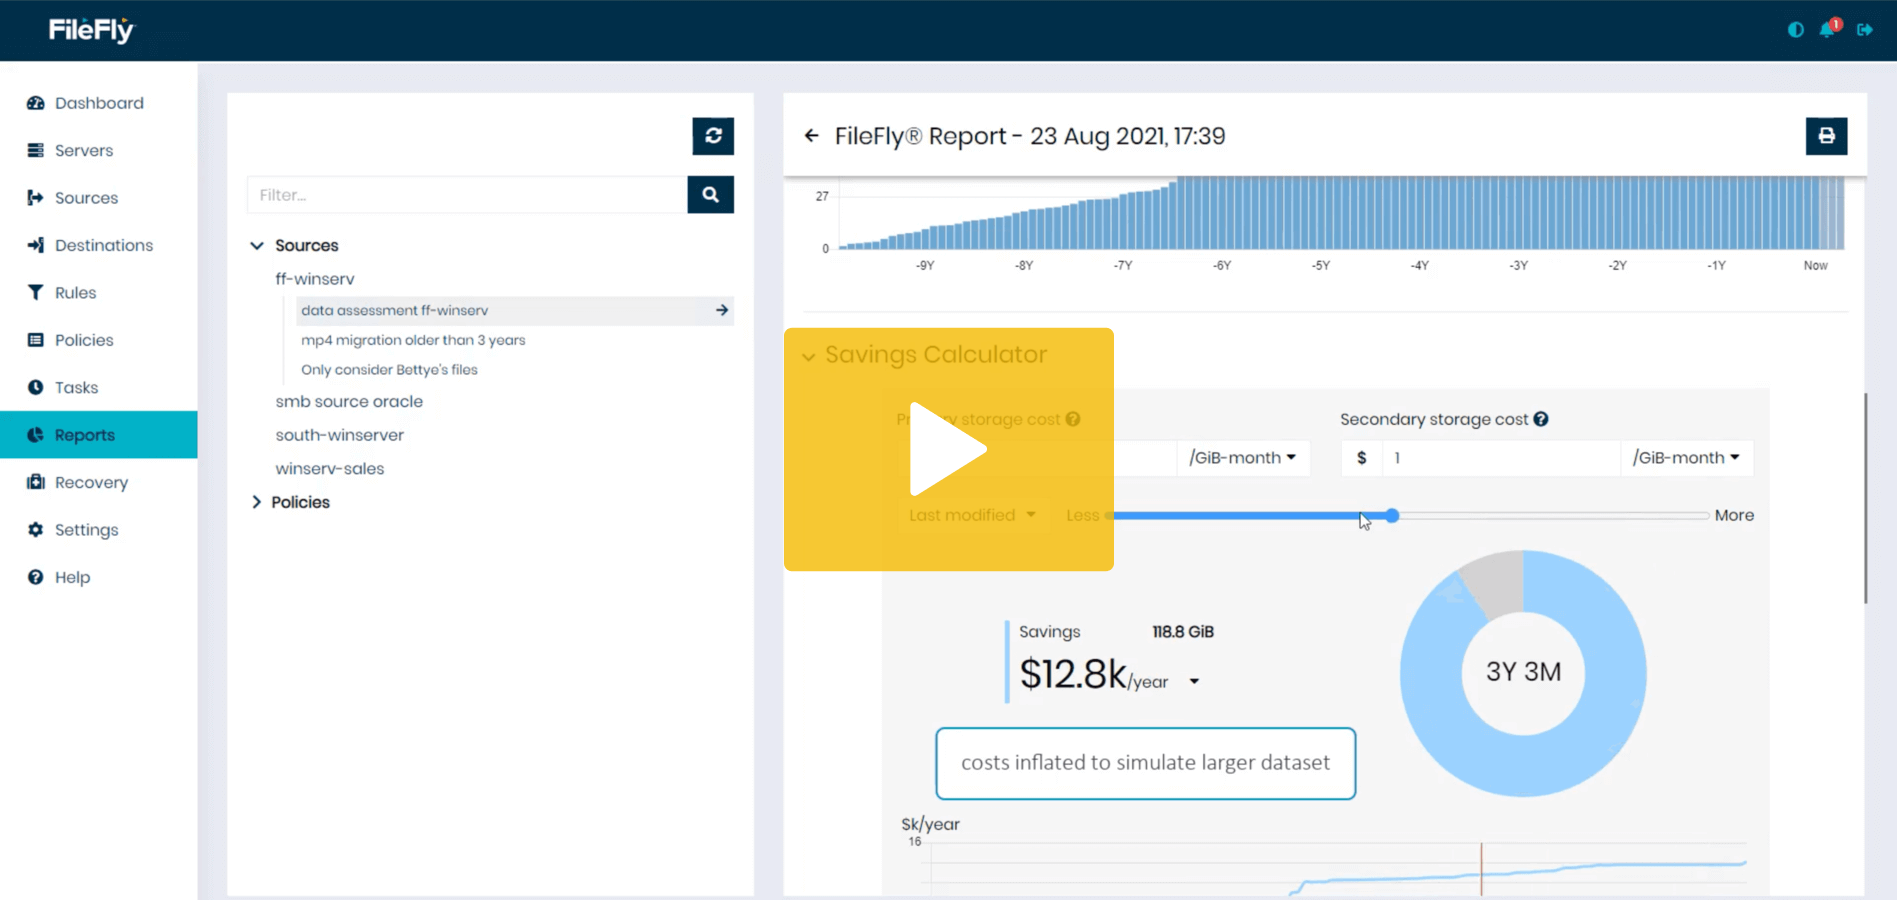Screen dimensions: 1897x900
Task: Open the Last modified dropdown
Action: 972,515
